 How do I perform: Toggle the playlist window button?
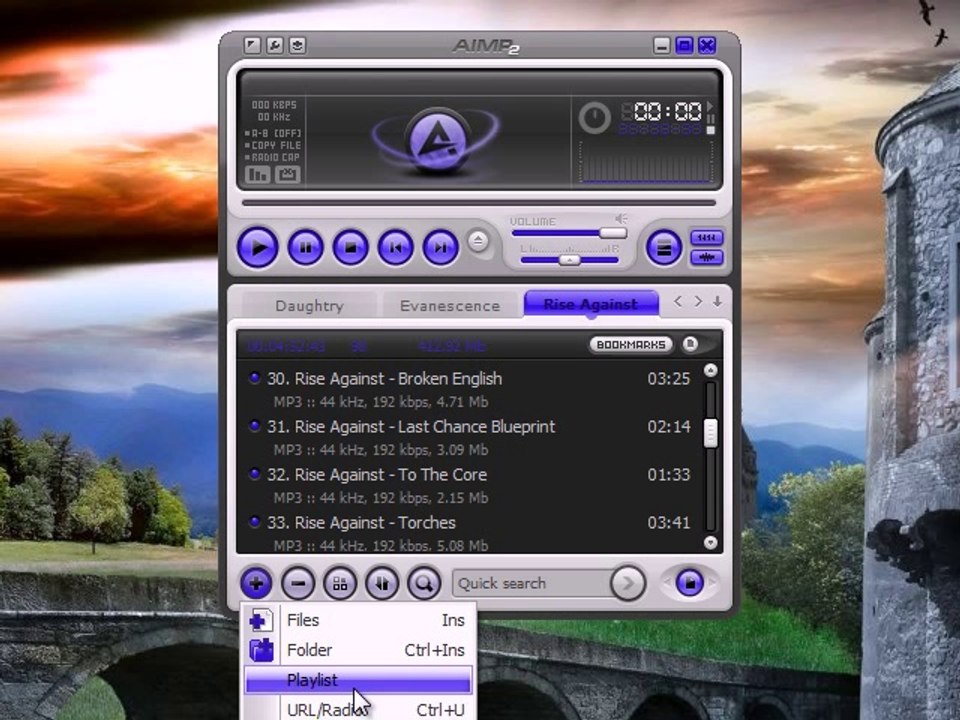click(x=664, y=248)
